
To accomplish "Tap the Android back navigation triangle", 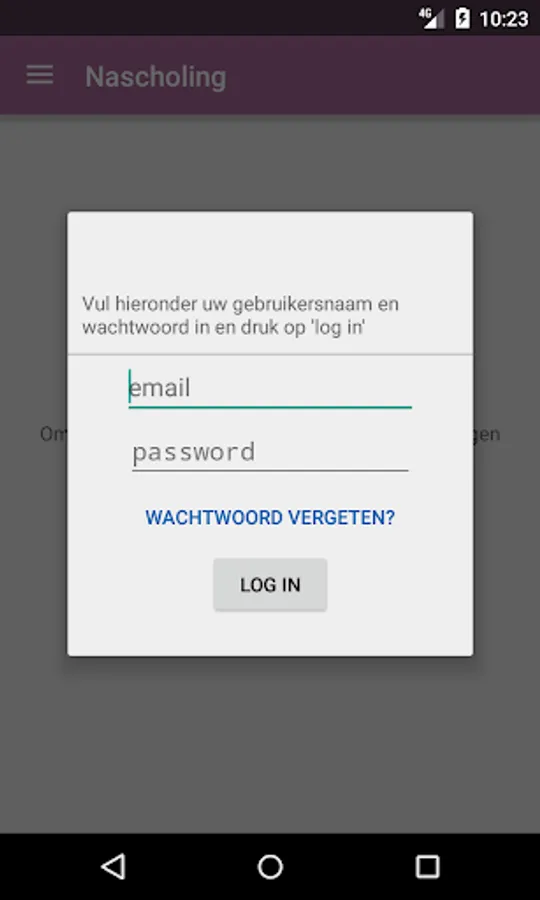I will pos(113,867).
